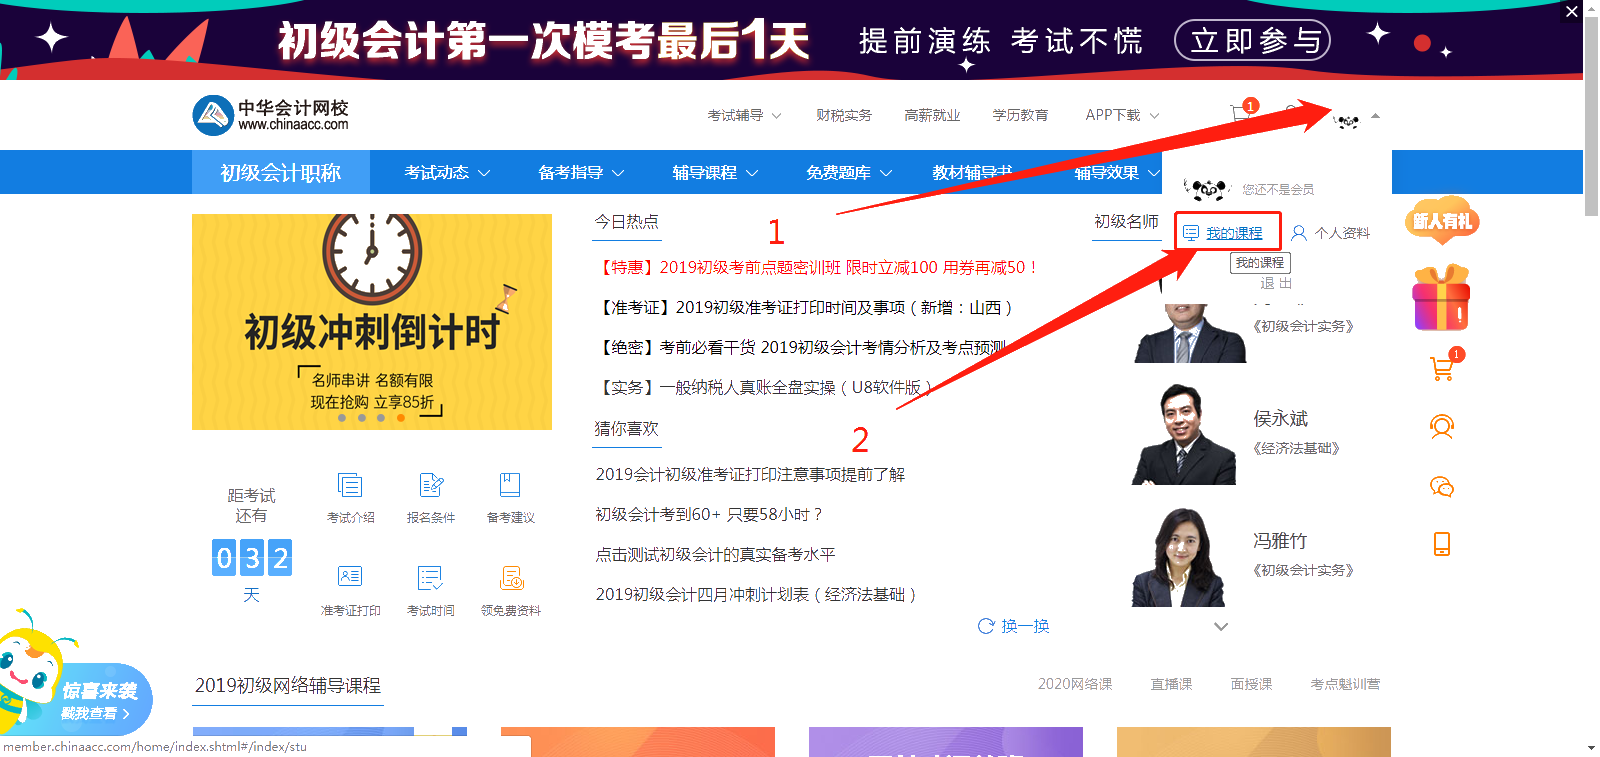
Task: Click the person icon beside 个人资料
Action: 1299,233
